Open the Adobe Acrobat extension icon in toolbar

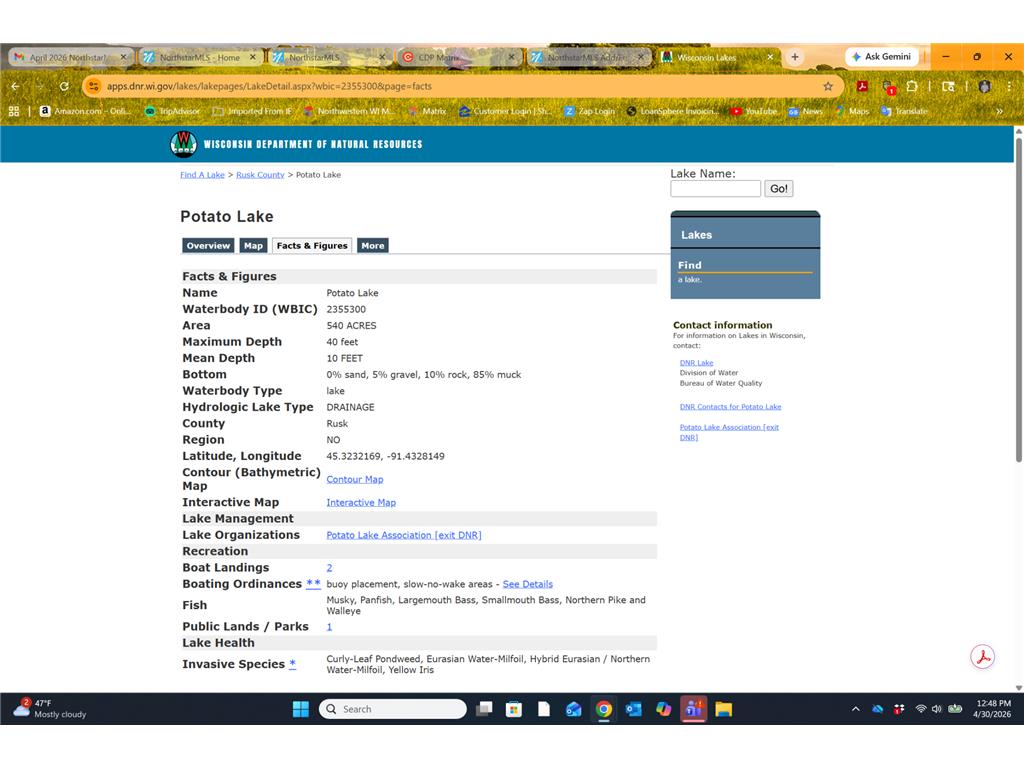point(862,86)
